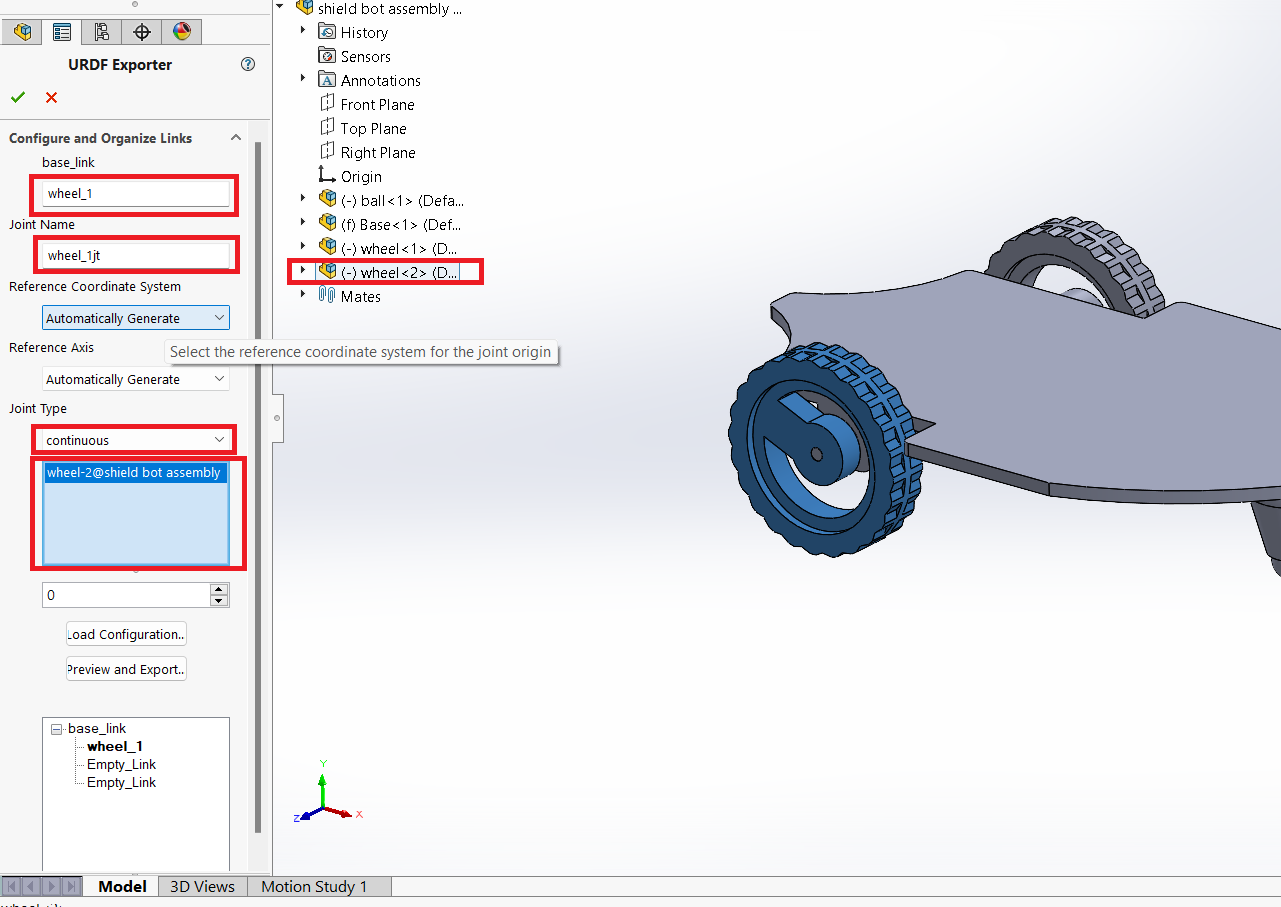Collapse the Configure and Organize Links section
Screen dimensions: 1281x907
coord(236,138)
